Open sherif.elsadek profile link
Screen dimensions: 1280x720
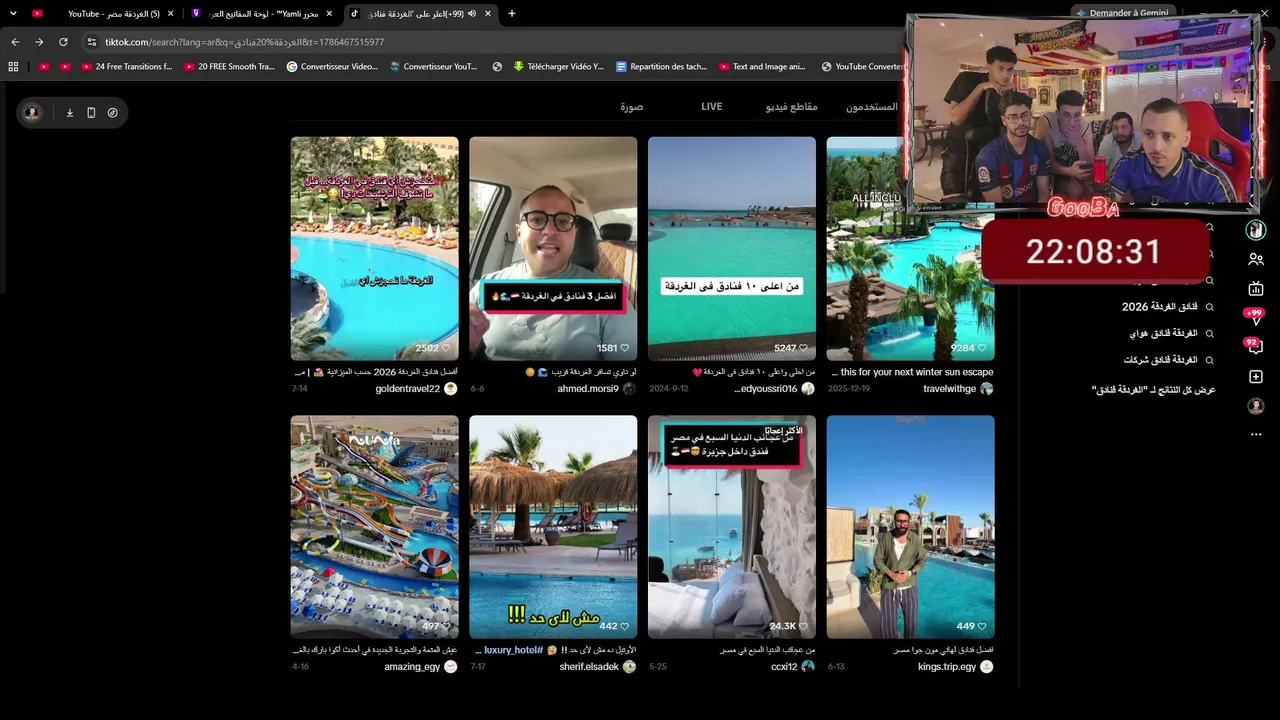coord(589,667)
